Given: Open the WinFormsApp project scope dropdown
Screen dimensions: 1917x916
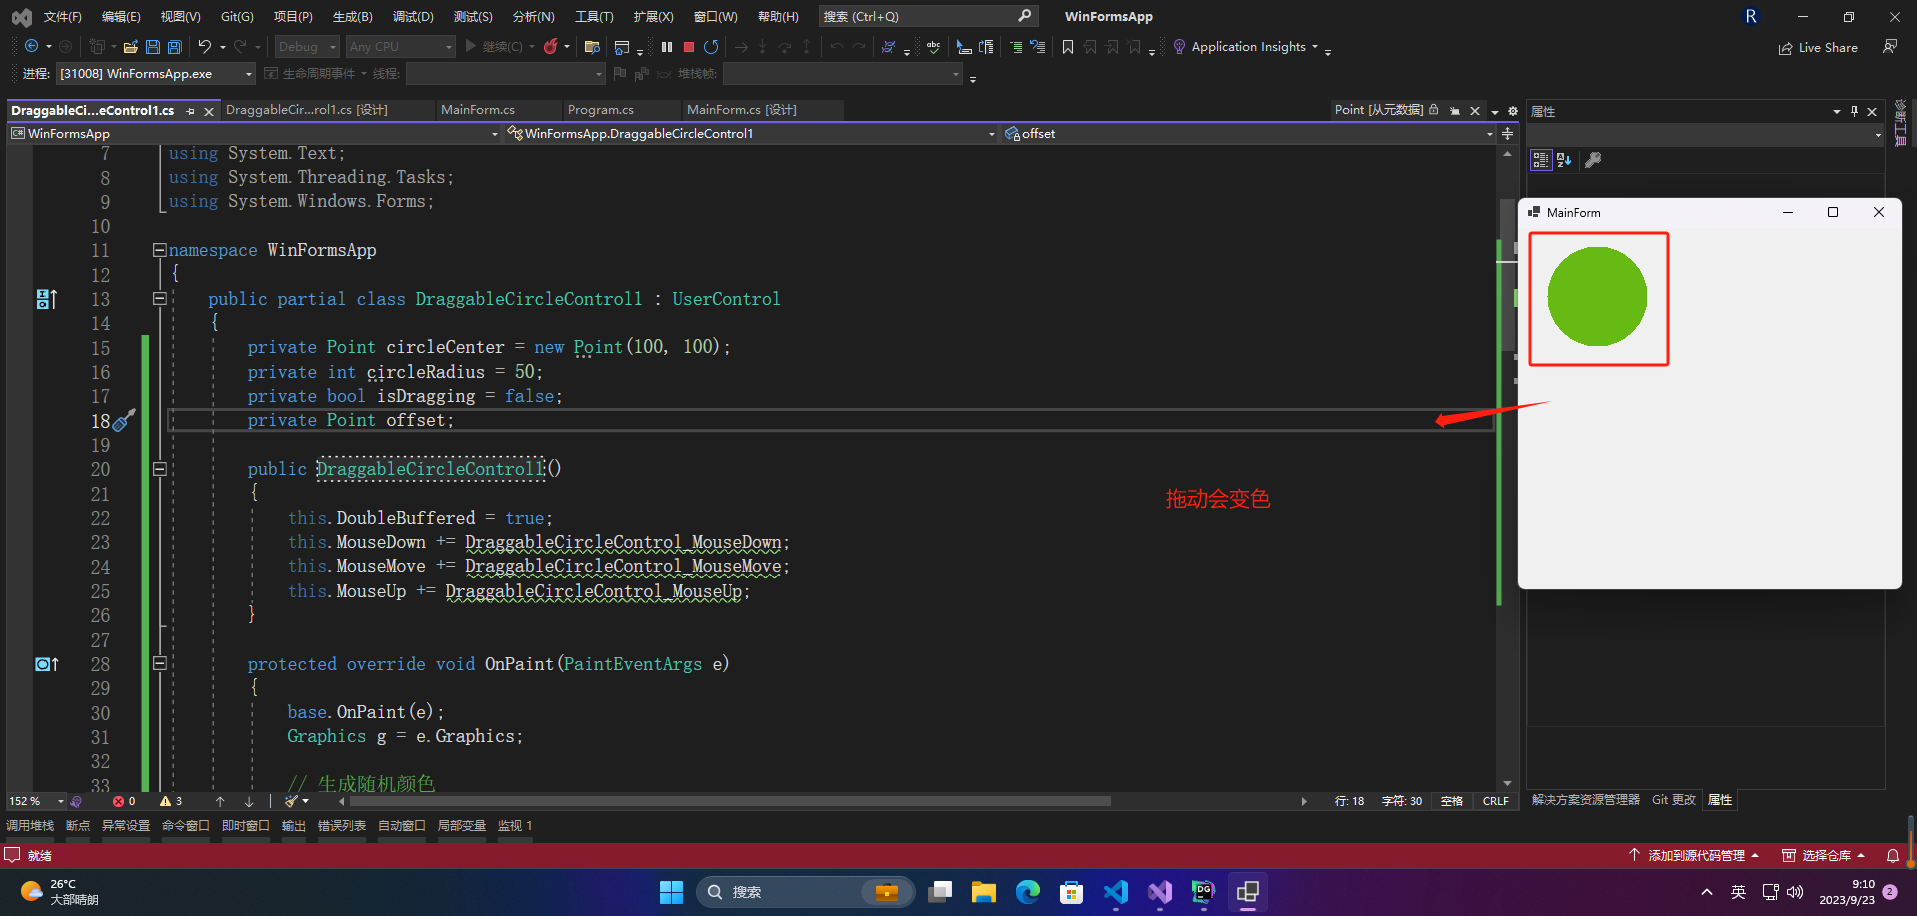Looking at the screenshot, I should click(254, 134).
